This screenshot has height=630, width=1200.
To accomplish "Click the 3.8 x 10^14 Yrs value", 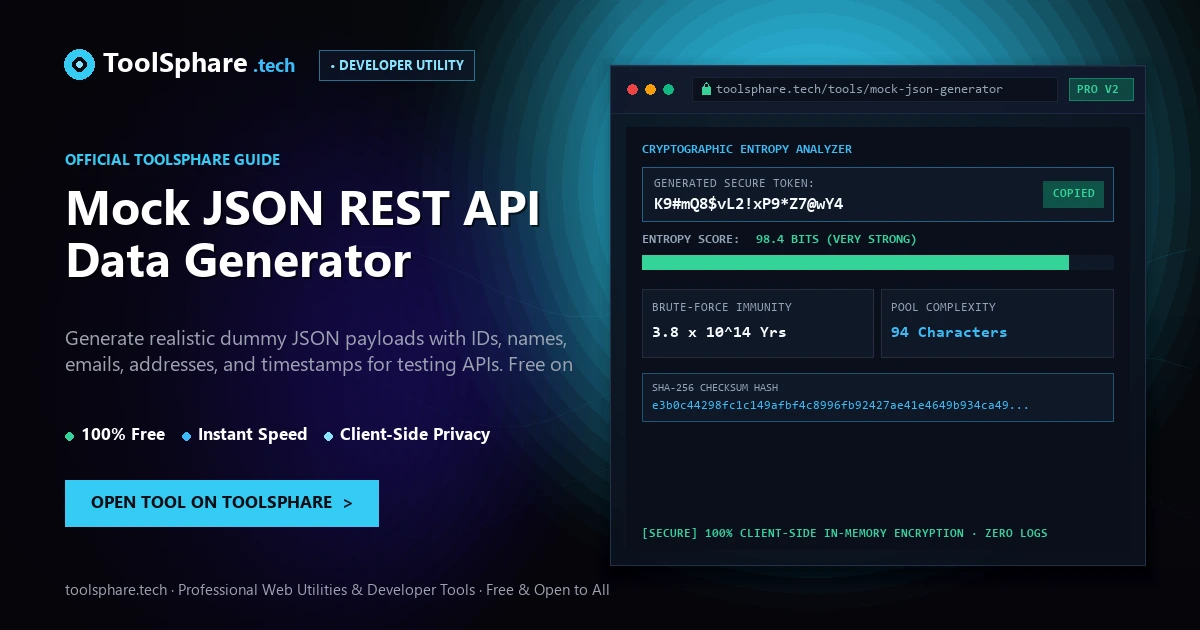I will pos(719,332).
